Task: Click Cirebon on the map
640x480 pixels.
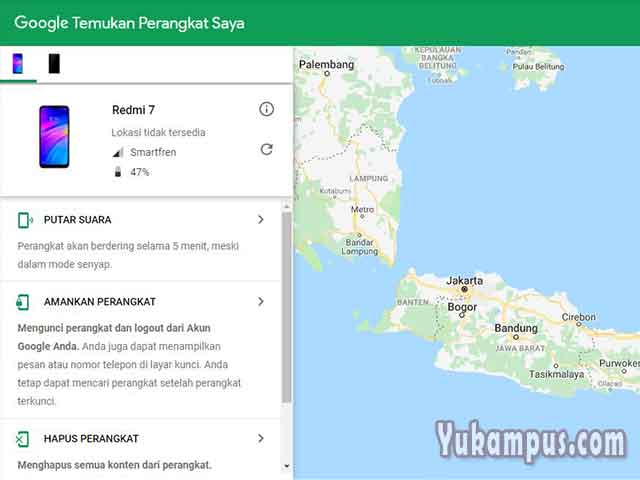Action: coord(578,317)
